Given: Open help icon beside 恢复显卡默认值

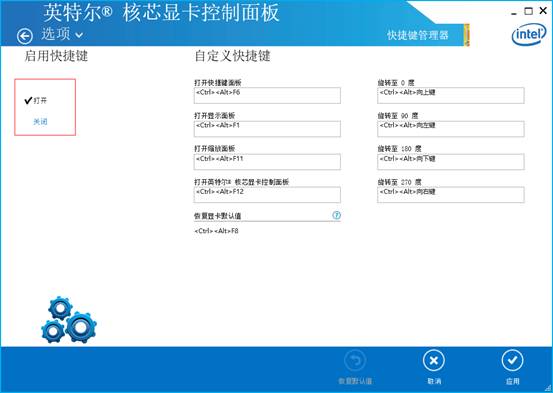Looking at the screenshot, I should point(336,215).
